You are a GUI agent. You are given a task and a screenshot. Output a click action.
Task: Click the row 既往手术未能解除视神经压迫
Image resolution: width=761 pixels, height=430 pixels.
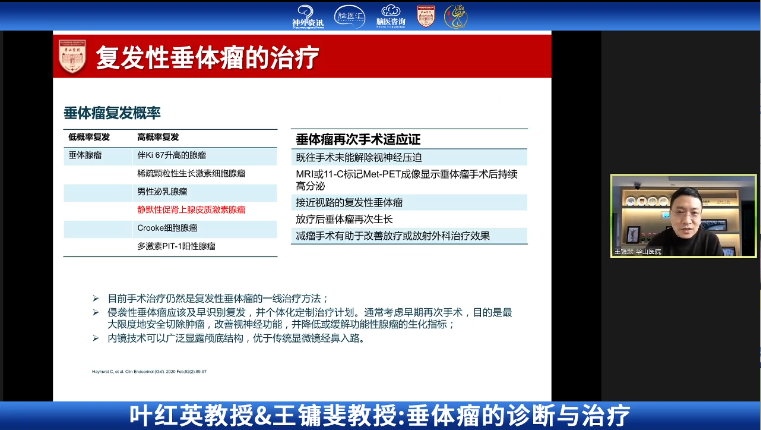click(x=409, y=158)
